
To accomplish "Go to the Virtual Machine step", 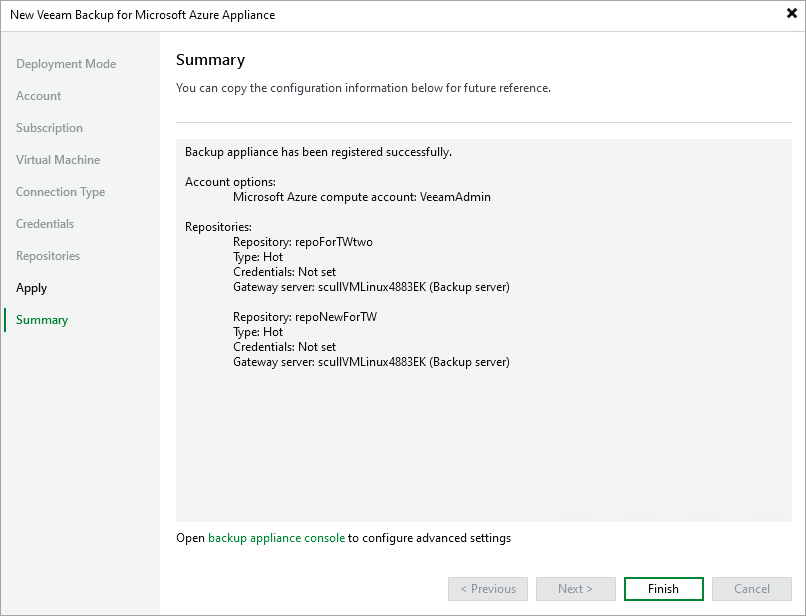I will [58, 160].
